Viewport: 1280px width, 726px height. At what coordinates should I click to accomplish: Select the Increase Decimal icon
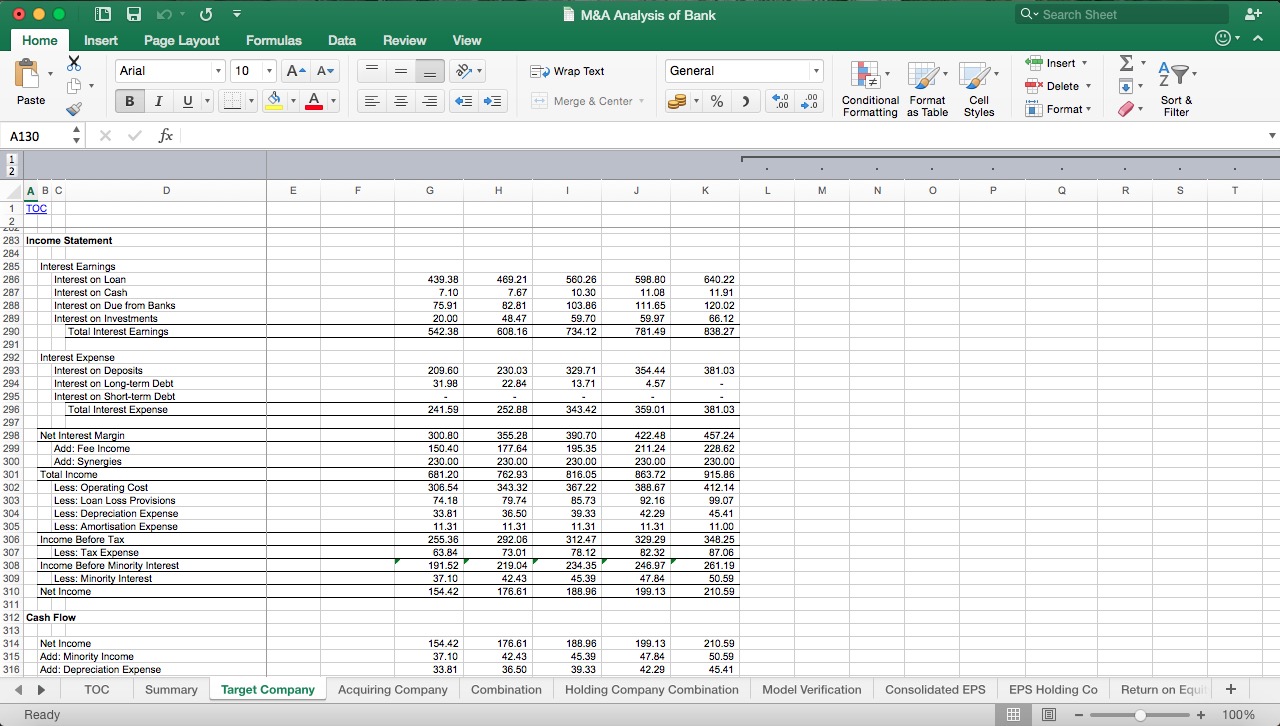780,101
